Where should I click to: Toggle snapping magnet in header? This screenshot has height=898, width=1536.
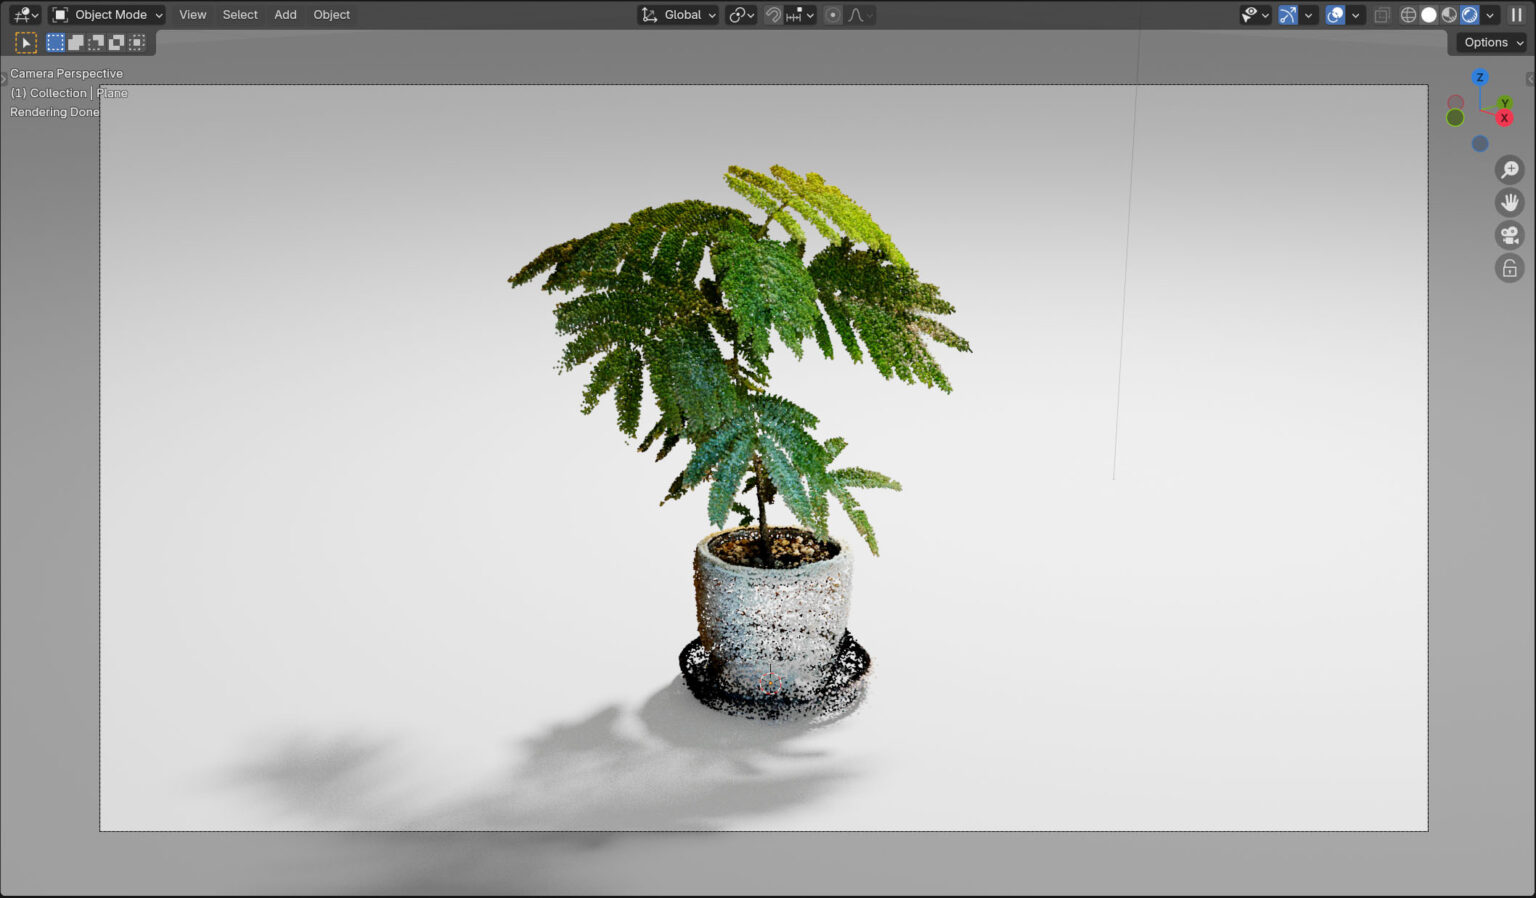[x=773, y=15]
